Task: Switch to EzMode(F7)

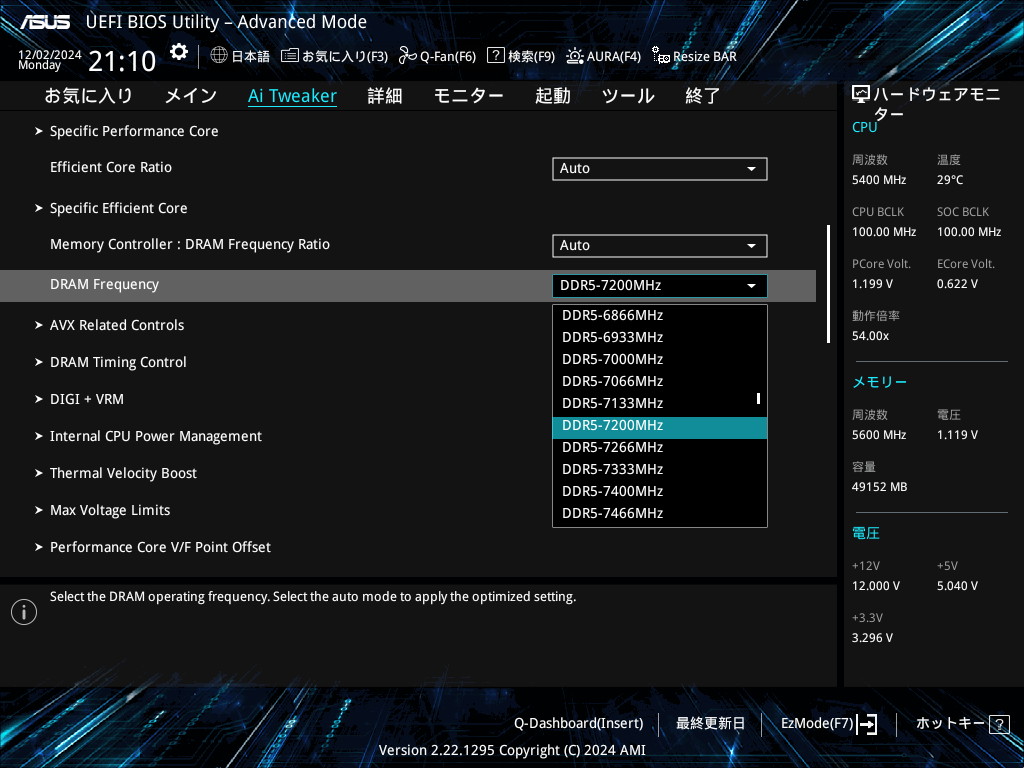Action: coord(817,724)
